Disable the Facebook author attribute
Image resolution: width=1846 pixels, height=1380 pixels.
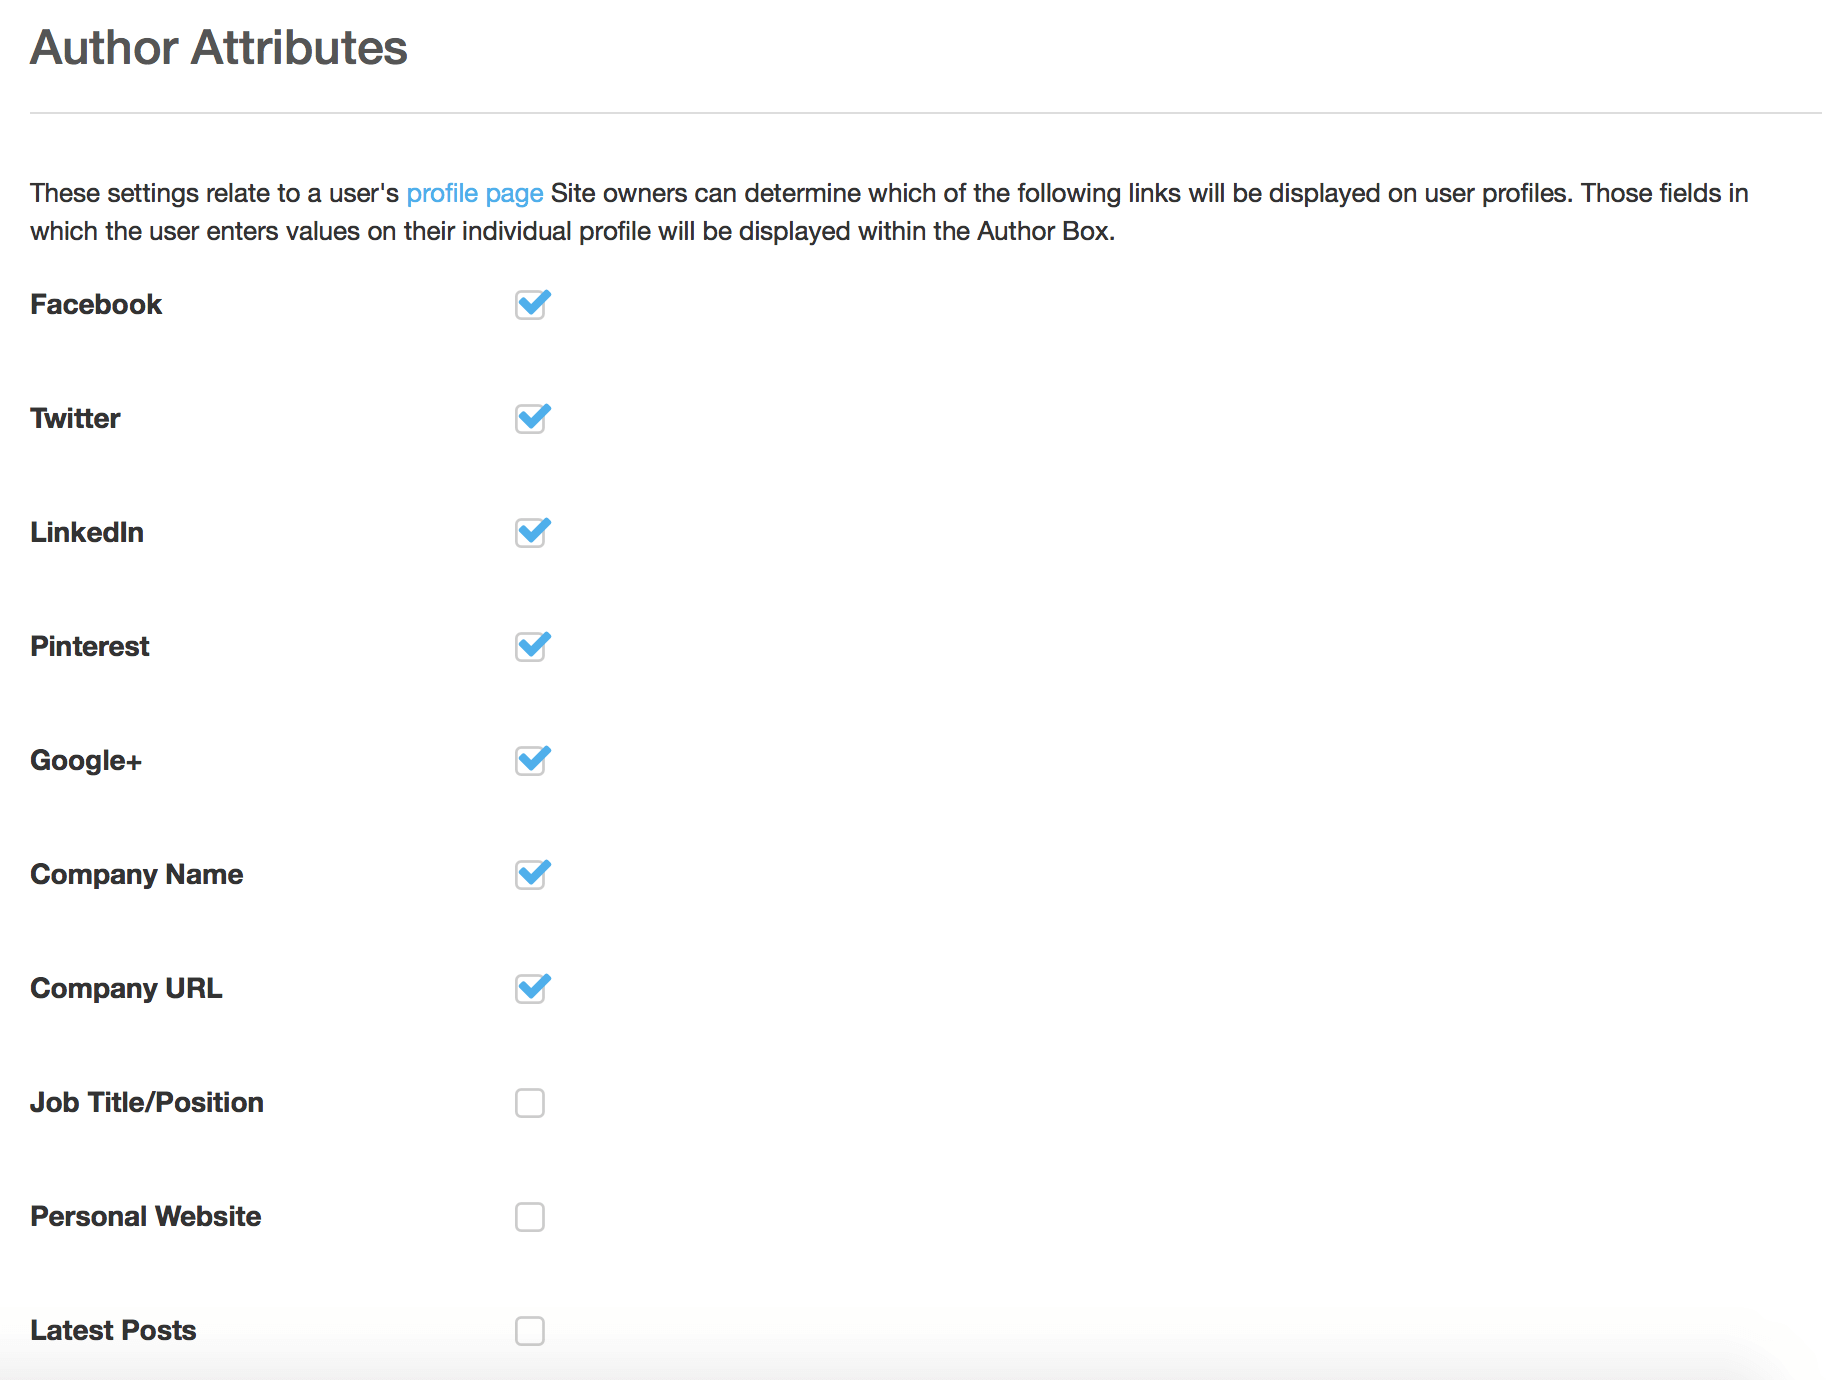(x=532, y=305)
